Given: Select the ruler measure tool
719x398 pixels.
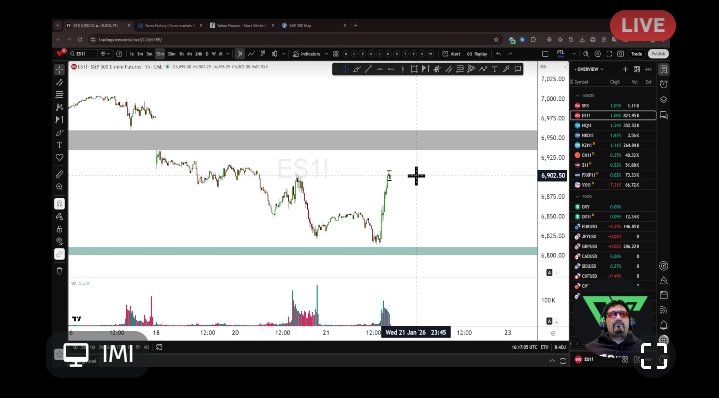Looking at the screenshot, I should pos(59,174).
